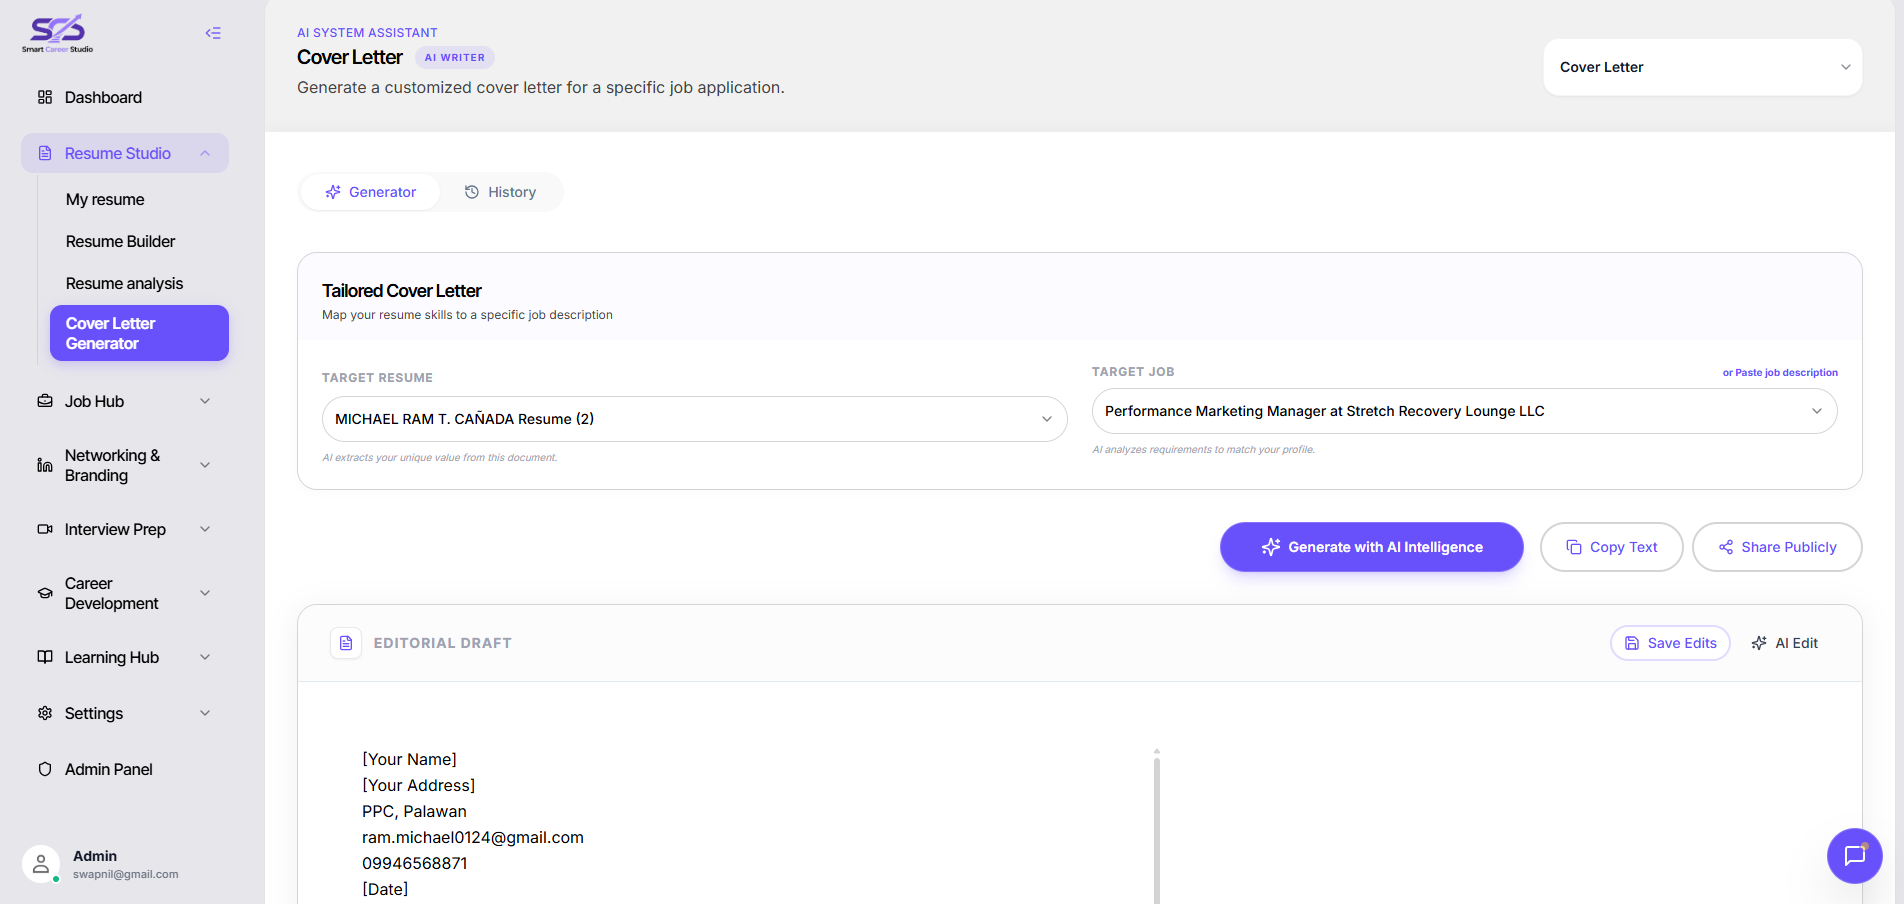Open the Target Resume dropdown
This screenshot has width=1904, height=904.
tap(695, 419)
